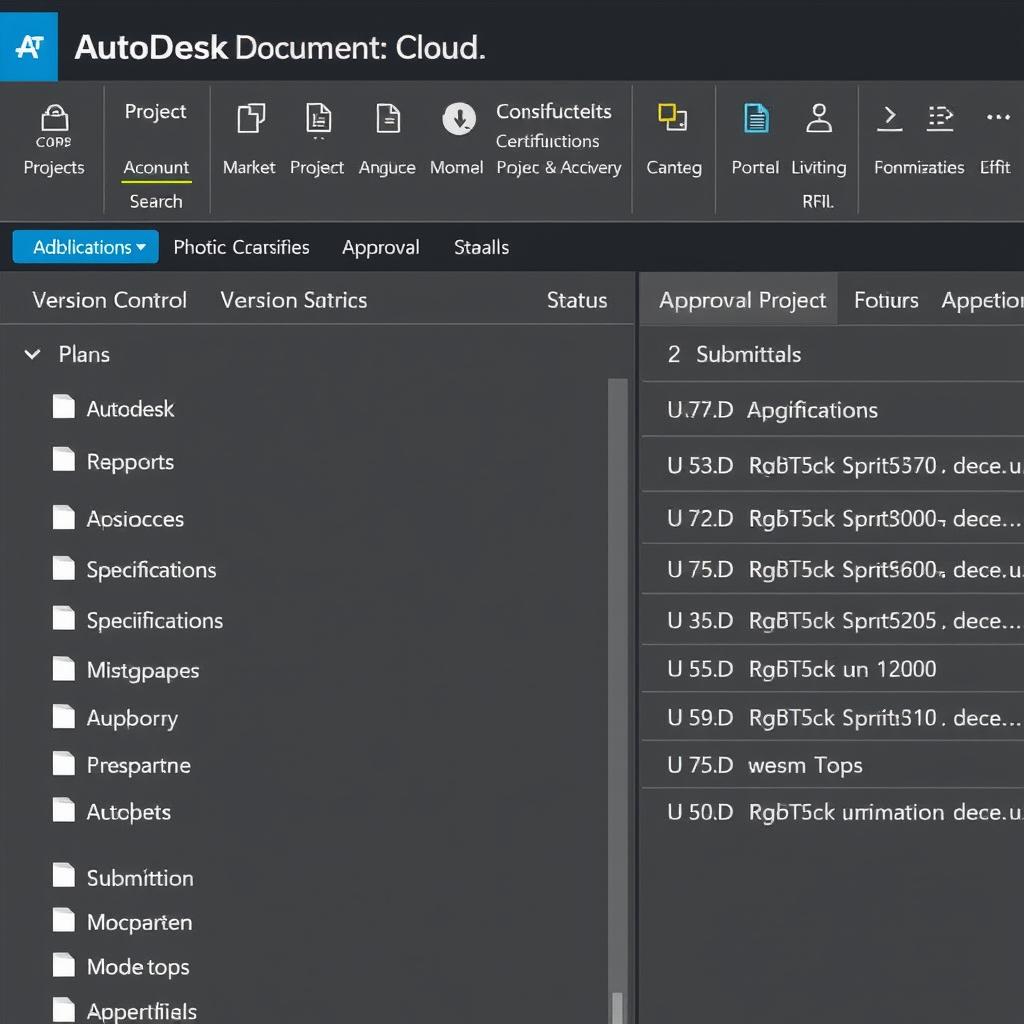Viewport: 1024px width, 1024px height.
Task: Click the Aupborry folder icon
Action: [x=63, y=716]
